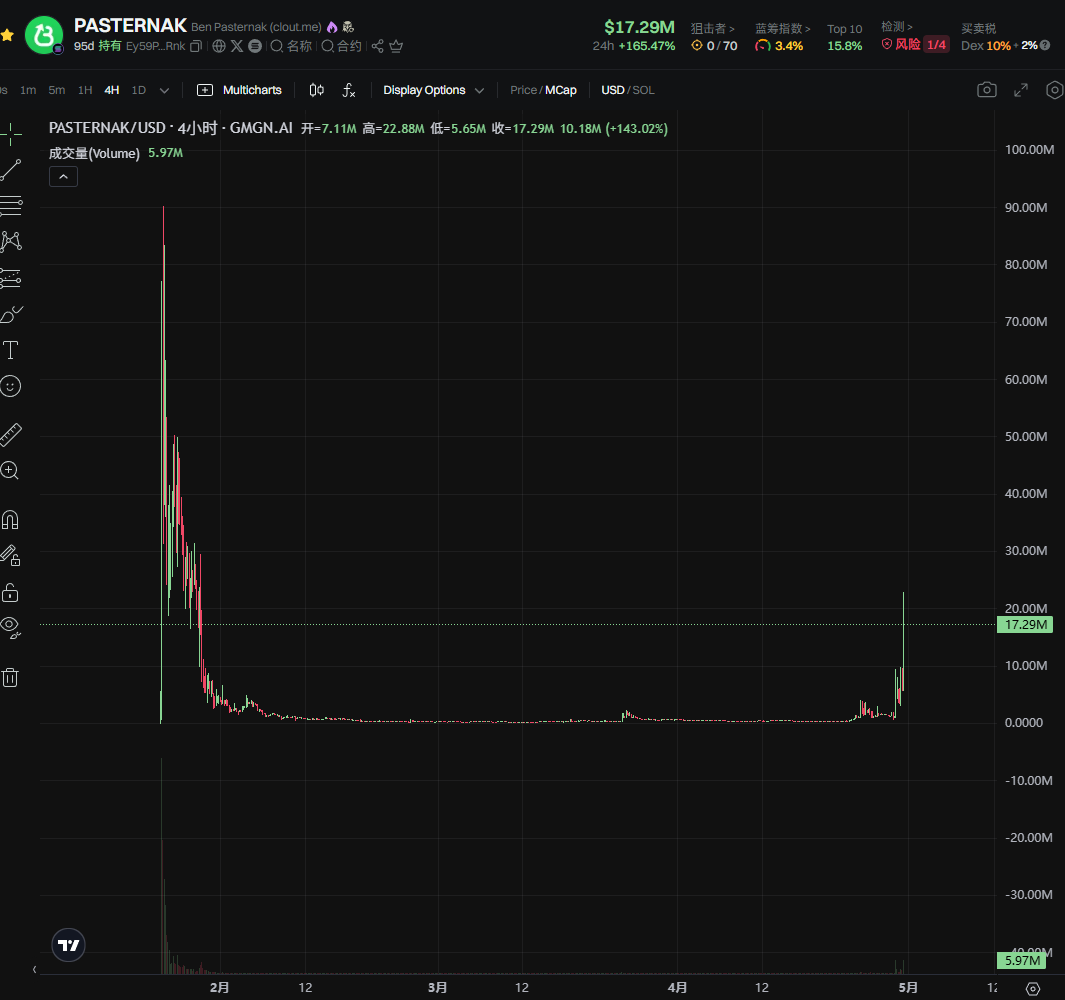Viewport: 1065px width, 1000px height.
Task: Select the text annotation tool
Action: coord(10,350)
